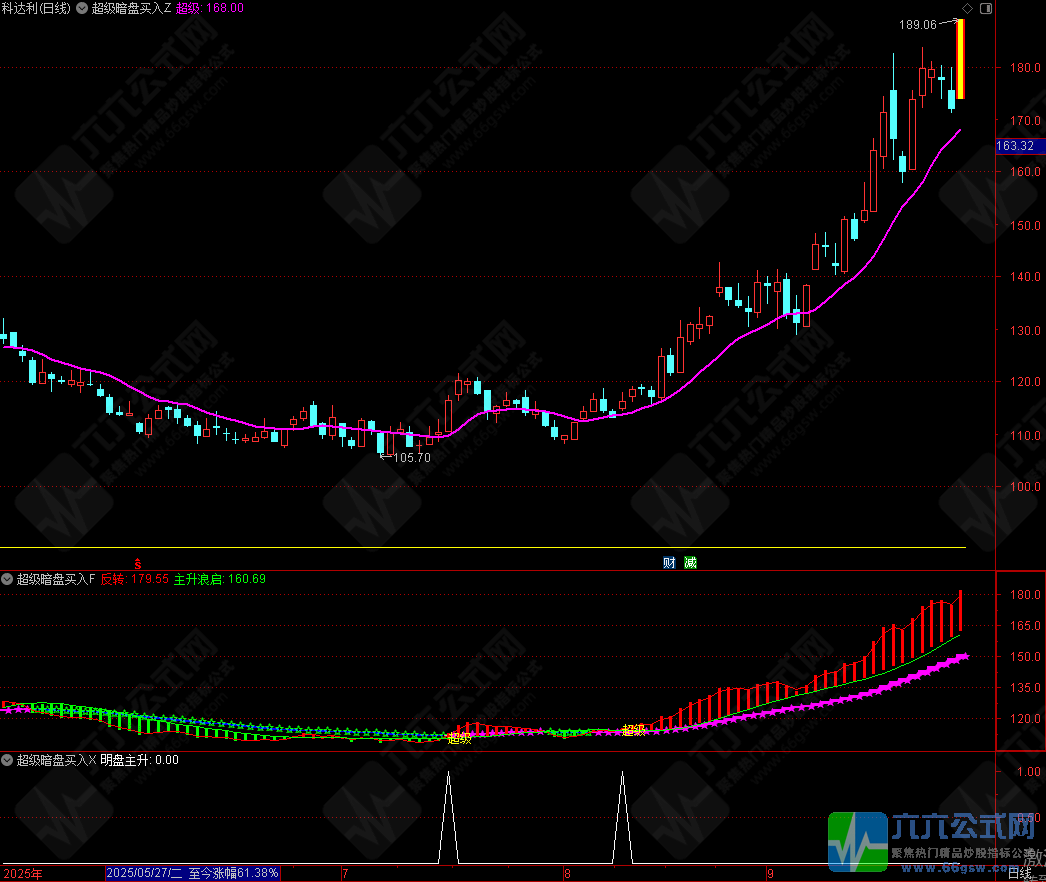Select the 超级暗盘买入Z indicator name
This screenshot has height=882, width=1046.
pos(130,8)
